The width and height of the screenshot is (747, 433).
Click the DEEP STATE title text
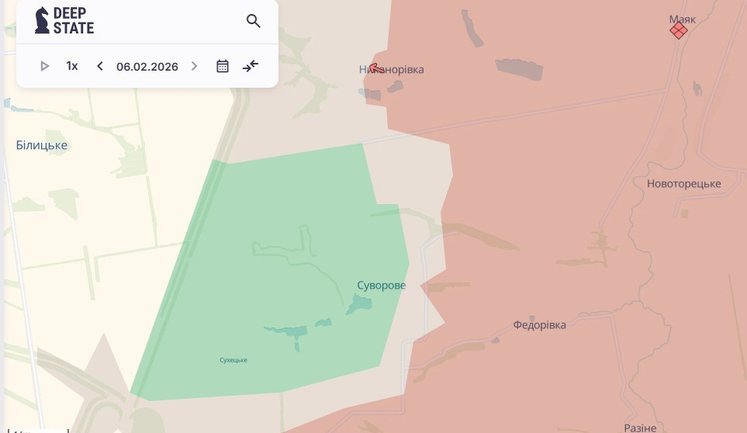[74, 21]
